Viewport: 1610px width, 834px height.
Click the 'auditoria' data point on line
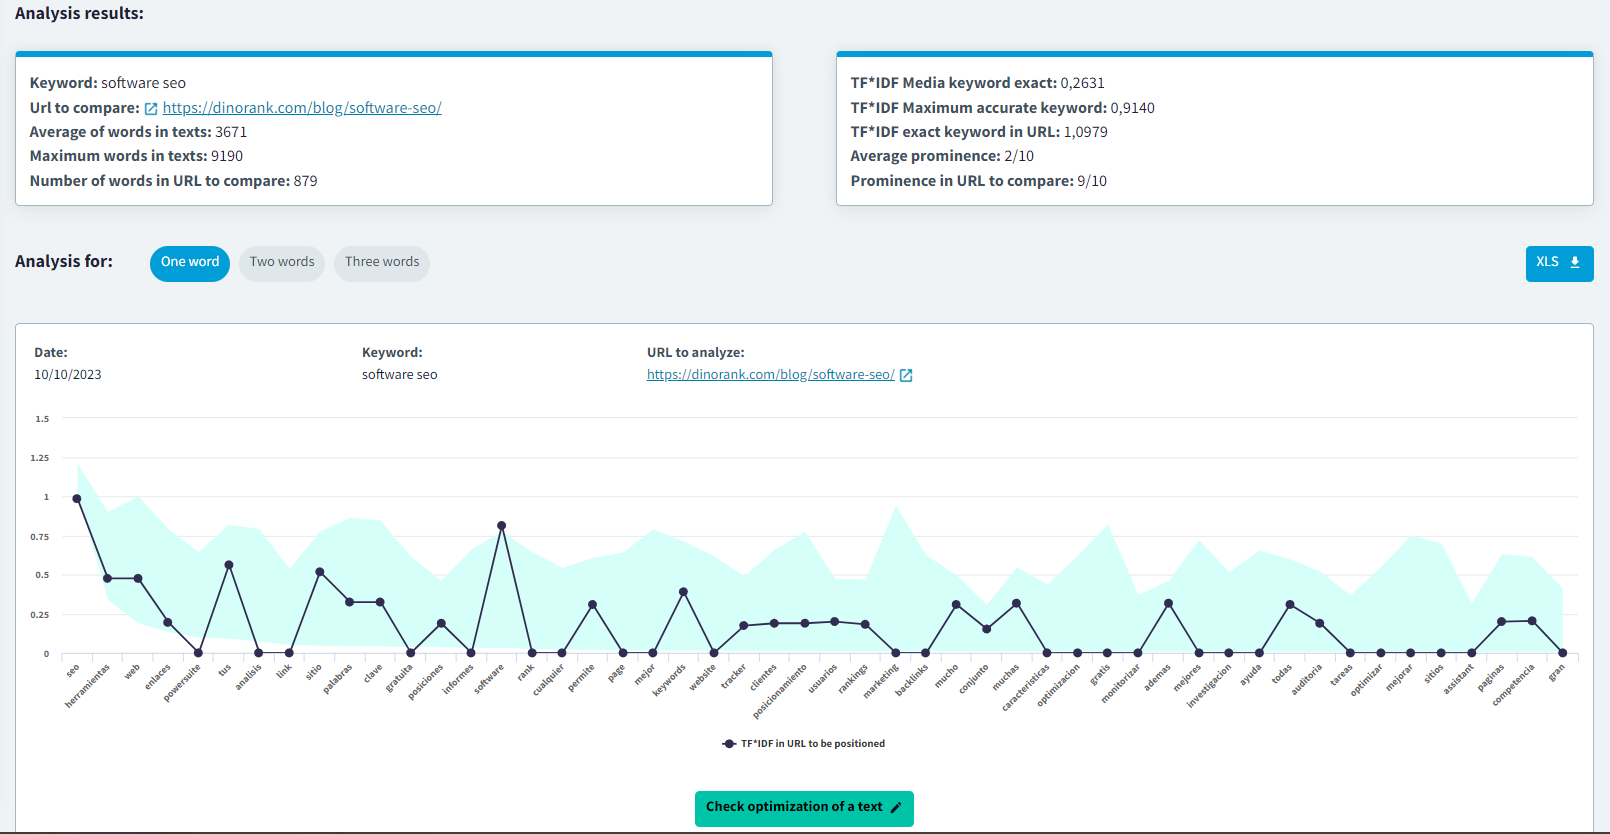coord(1320,623)
